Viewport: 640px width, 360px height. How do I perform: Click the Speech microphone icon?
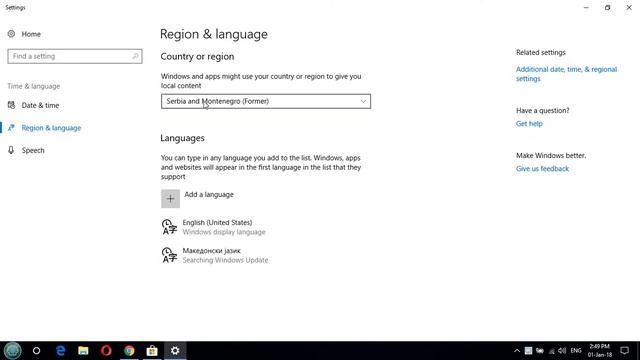tap(11, 150)
